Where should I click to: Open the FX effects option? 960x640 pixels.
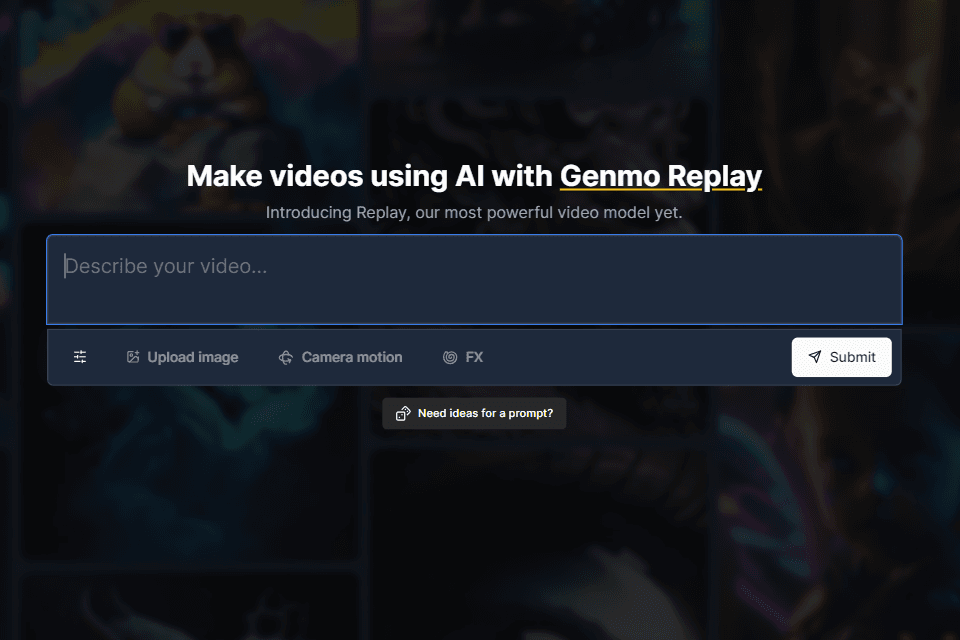point(463,357)
